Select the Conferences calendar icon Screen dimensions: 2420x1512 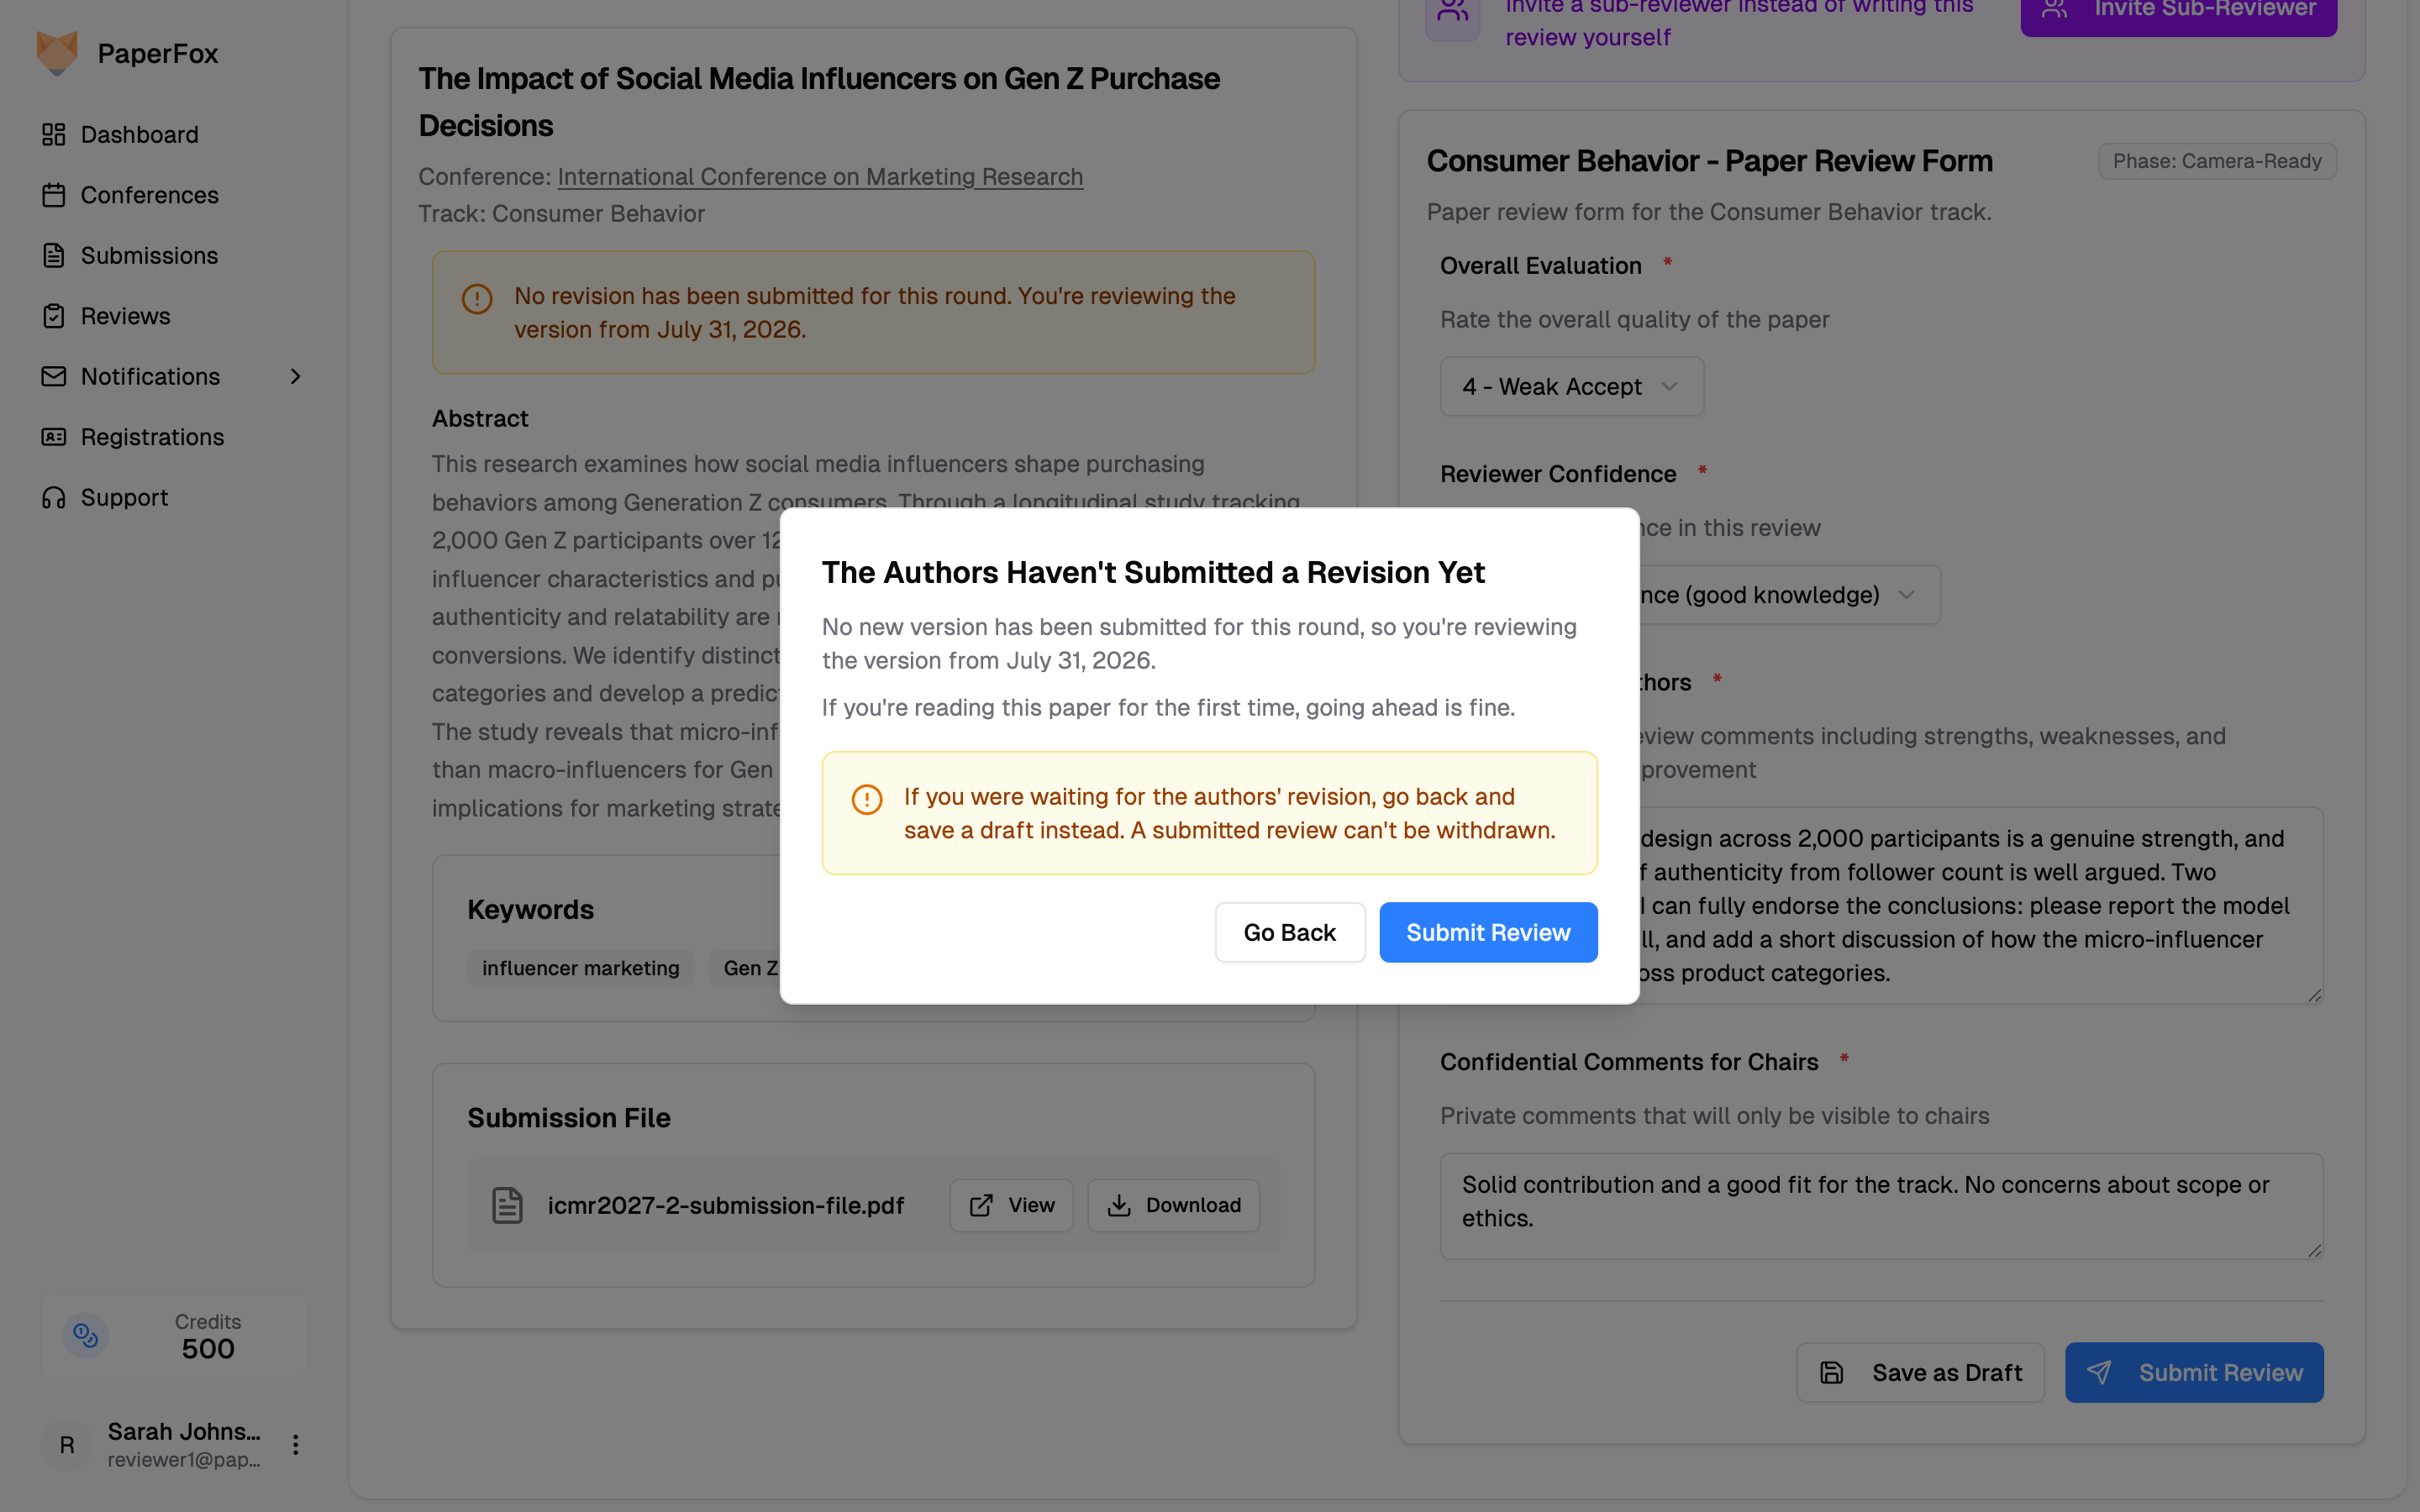54,195
